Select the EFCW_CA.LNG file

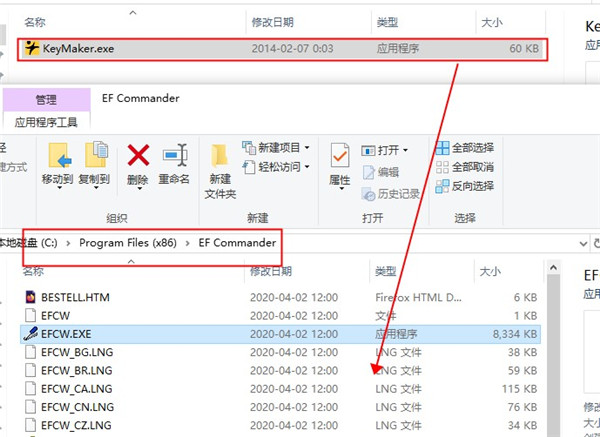[x=280, y=389]
